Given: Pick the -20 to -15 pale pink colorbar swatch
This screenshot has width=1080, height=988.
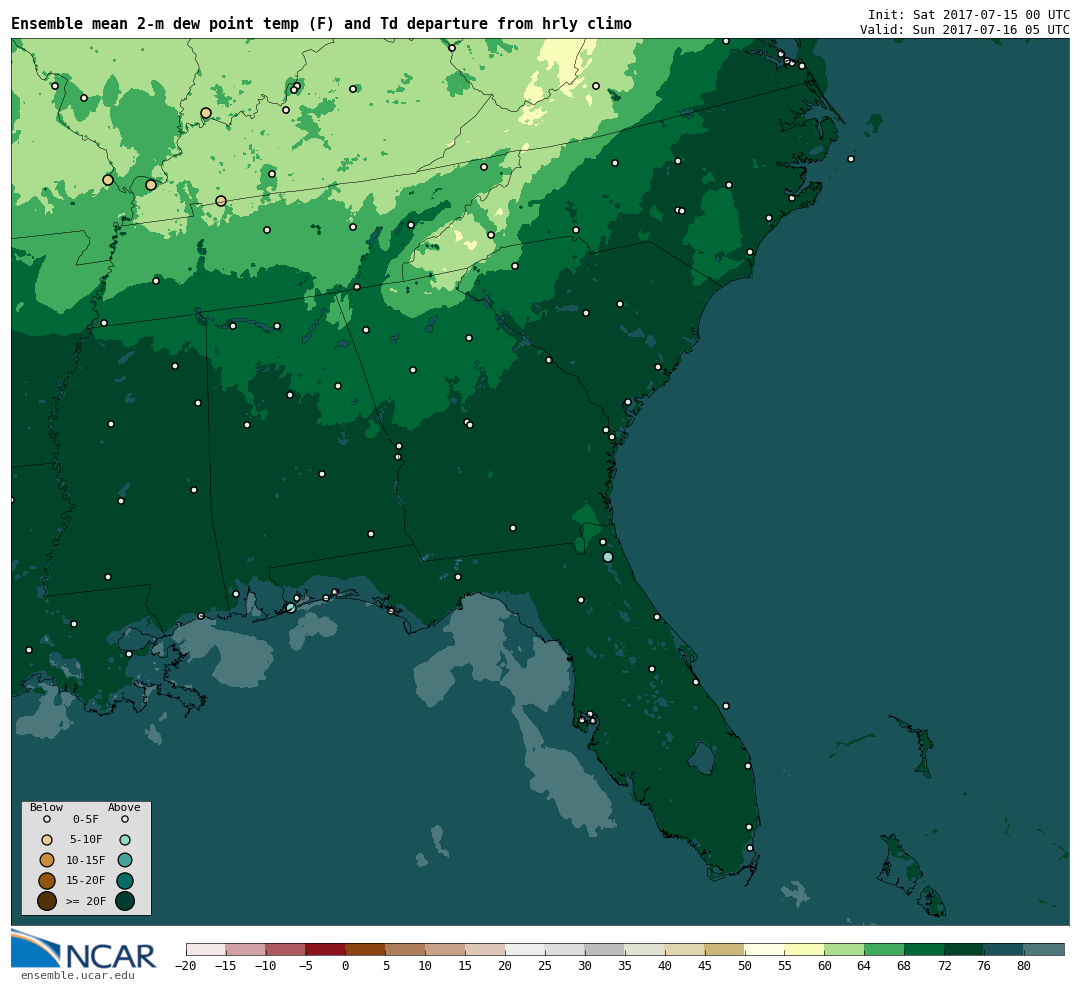Looking at the screenshot, I should click(x=206, y=949).
